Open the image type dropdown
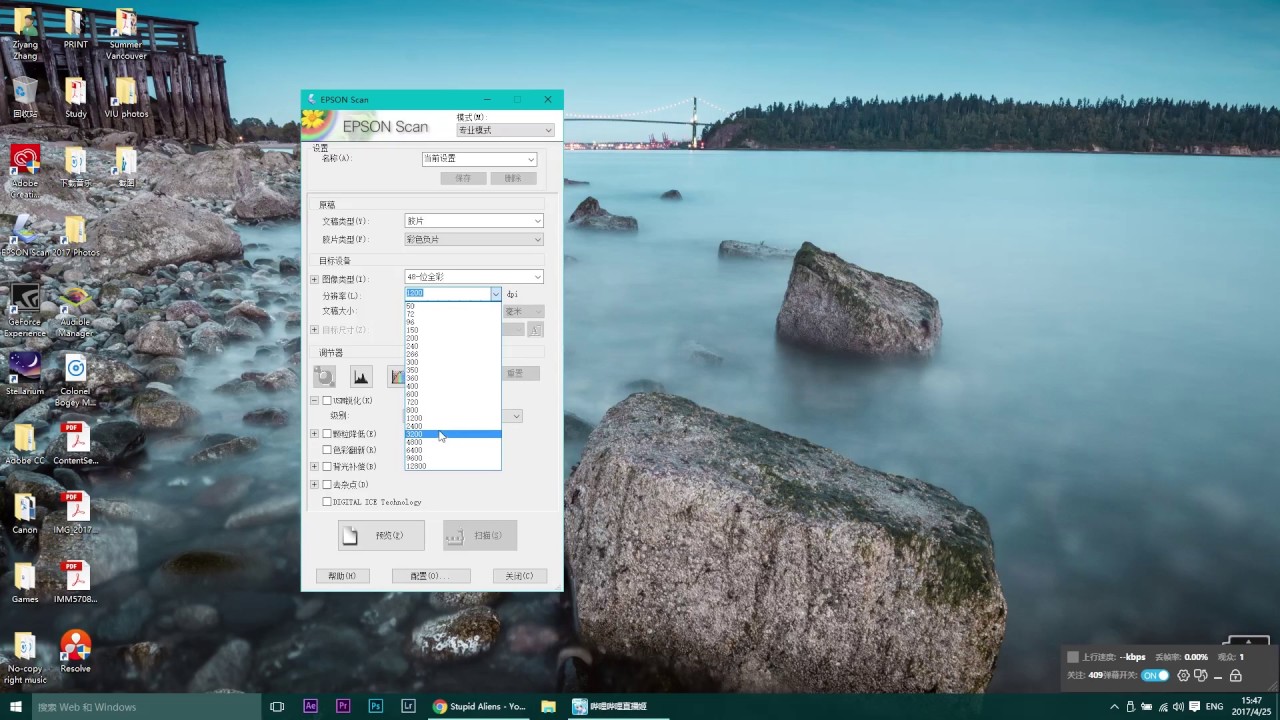Viewport: 1280px width, 720px height. coord(474,277)
